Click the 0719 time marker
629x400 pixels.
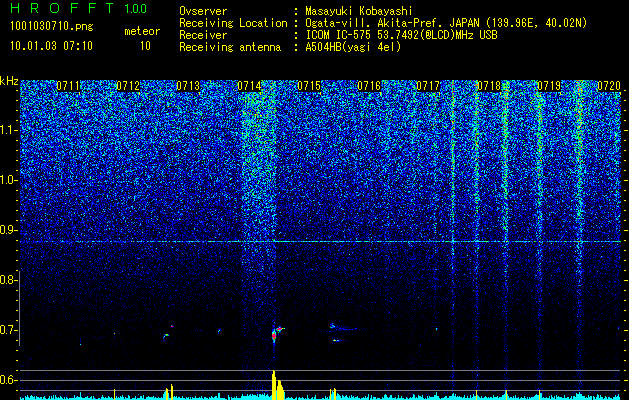click(549, 86)
